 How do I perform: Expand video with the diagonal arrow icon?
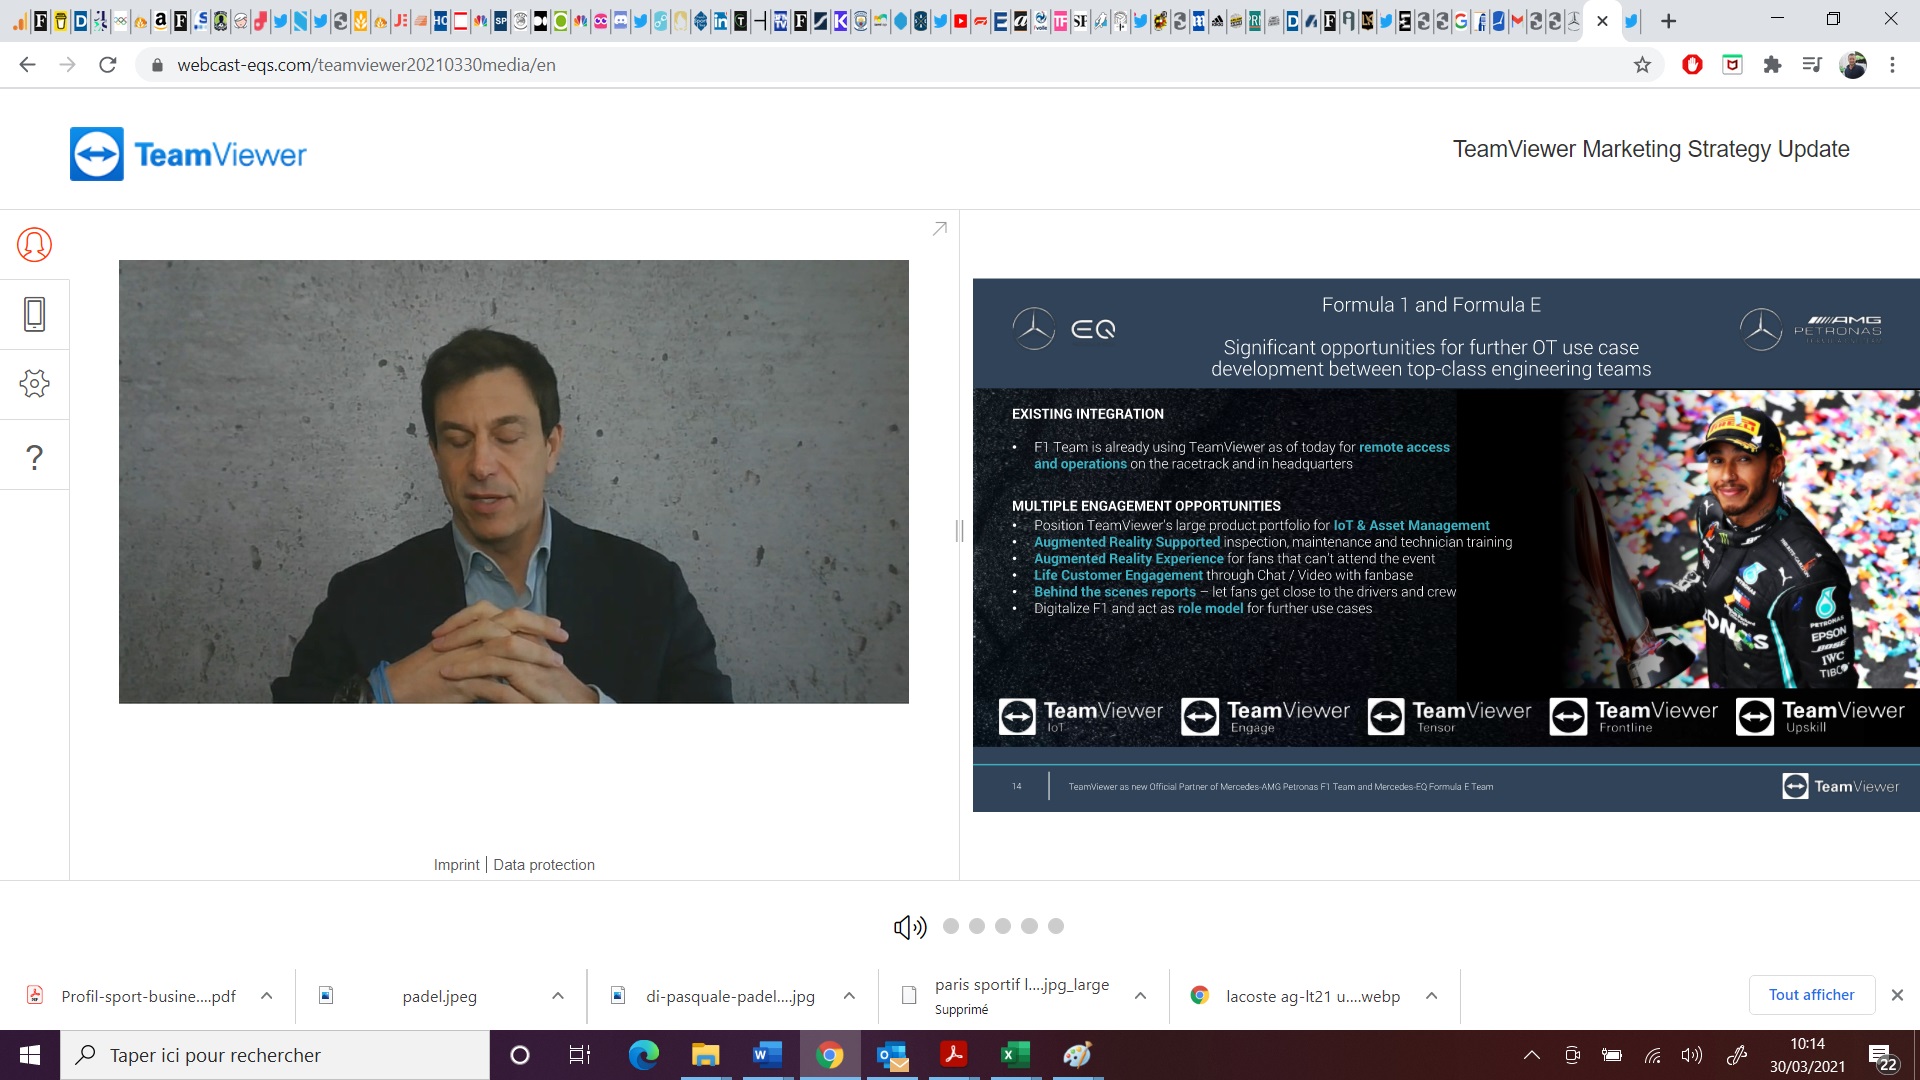[939, 229]
